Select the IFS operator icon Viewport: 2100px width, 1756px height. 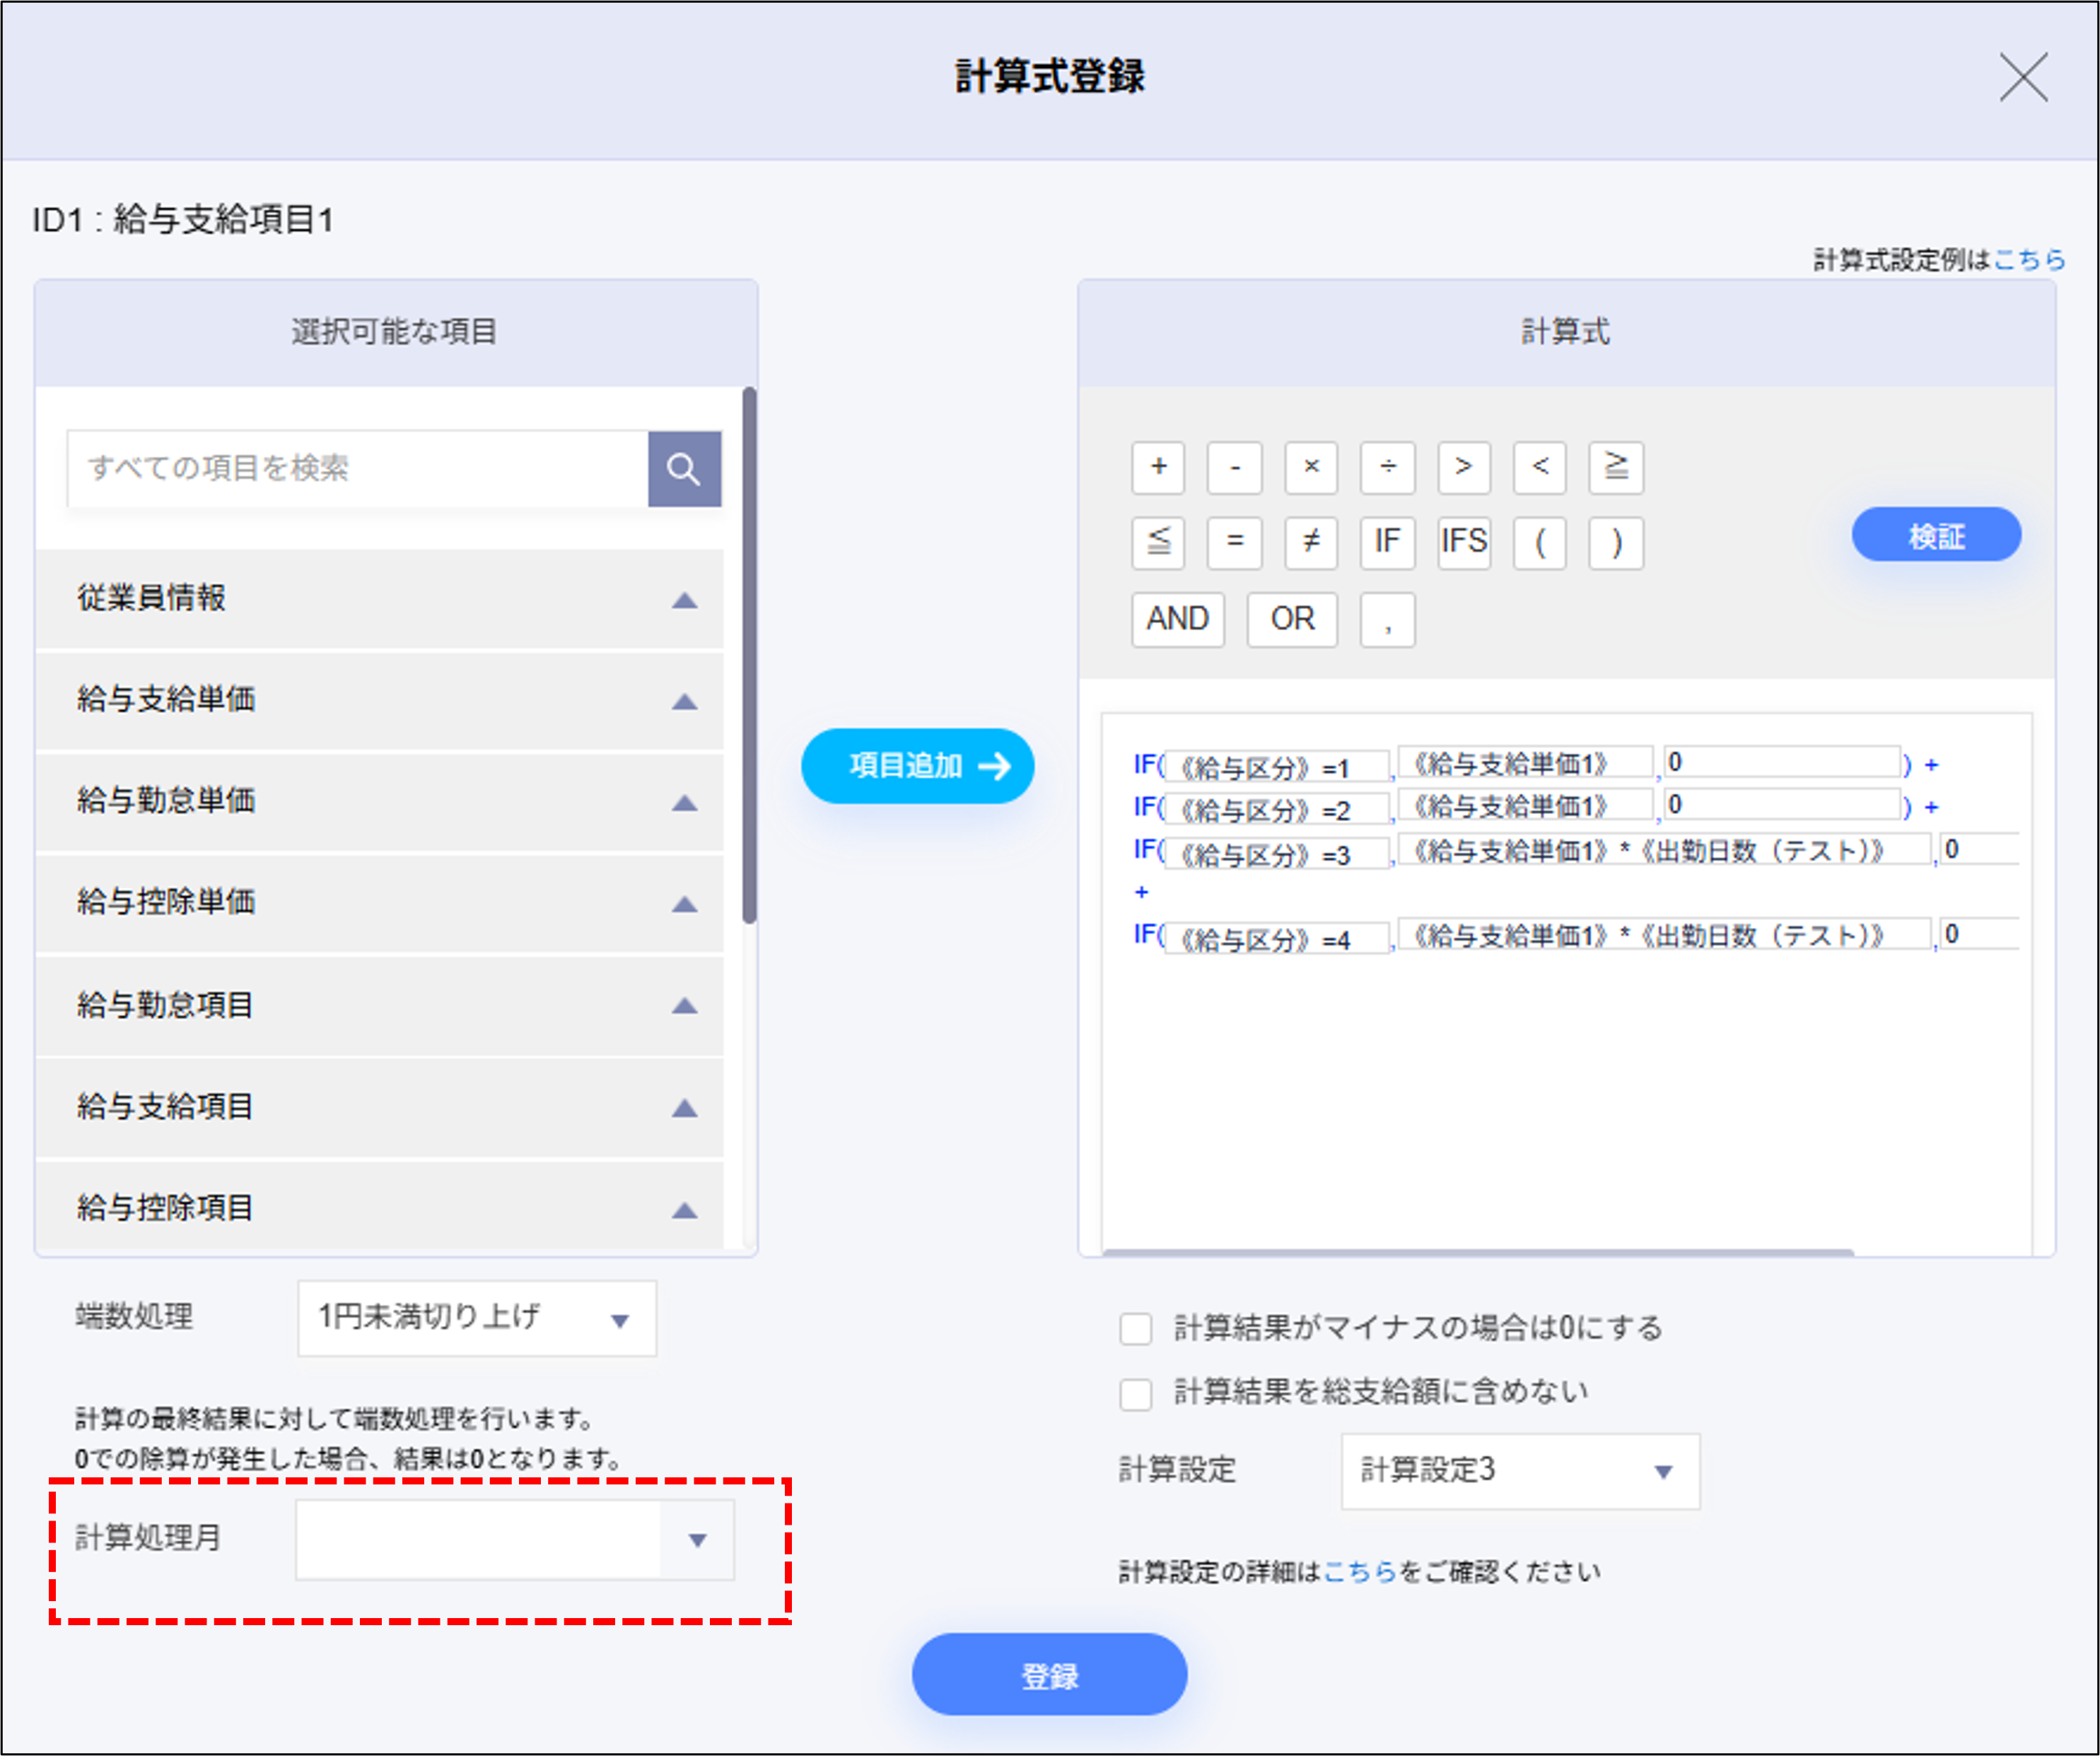click(x=1463, y=543)
